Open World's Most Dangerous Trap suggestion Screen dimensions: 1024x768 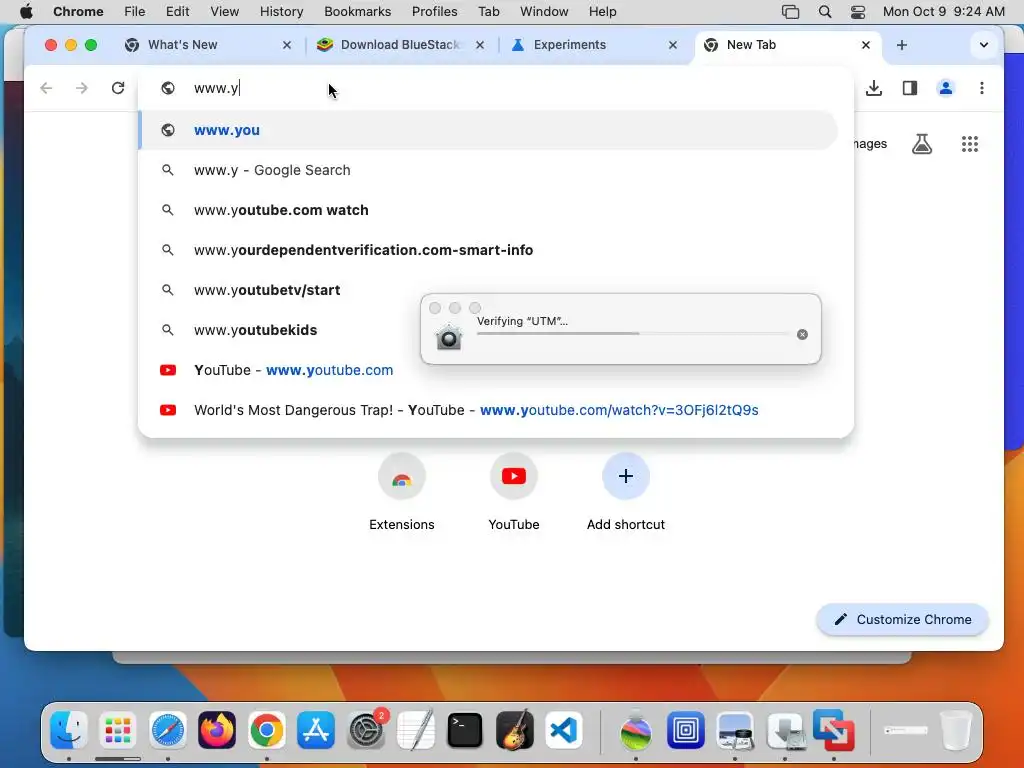click(x=488, y=410)
